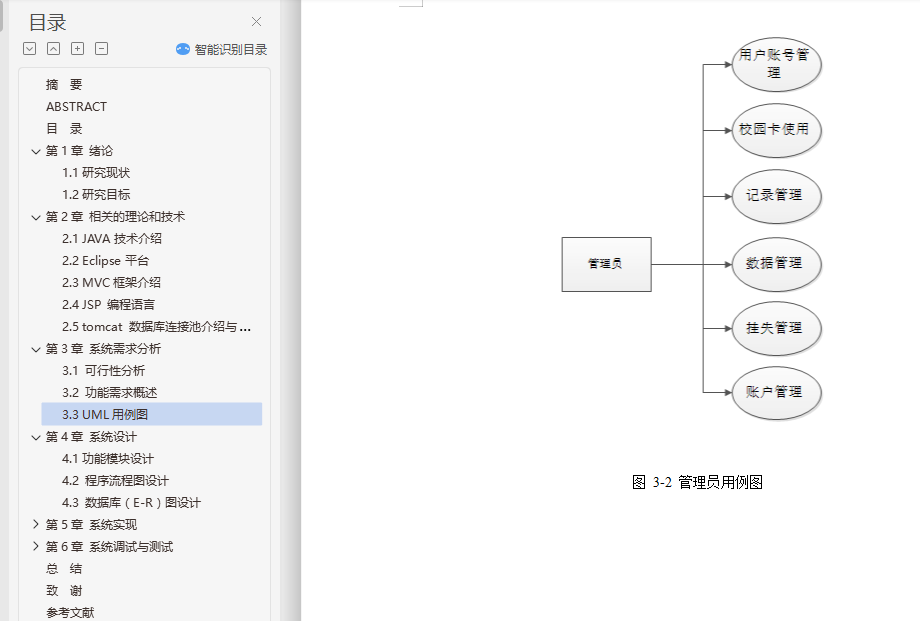Click the 用户账号管理 ellipse in diagram
The height and width of the screenshot is (621, 920).
pyautogui.click(x=776, y=64)
